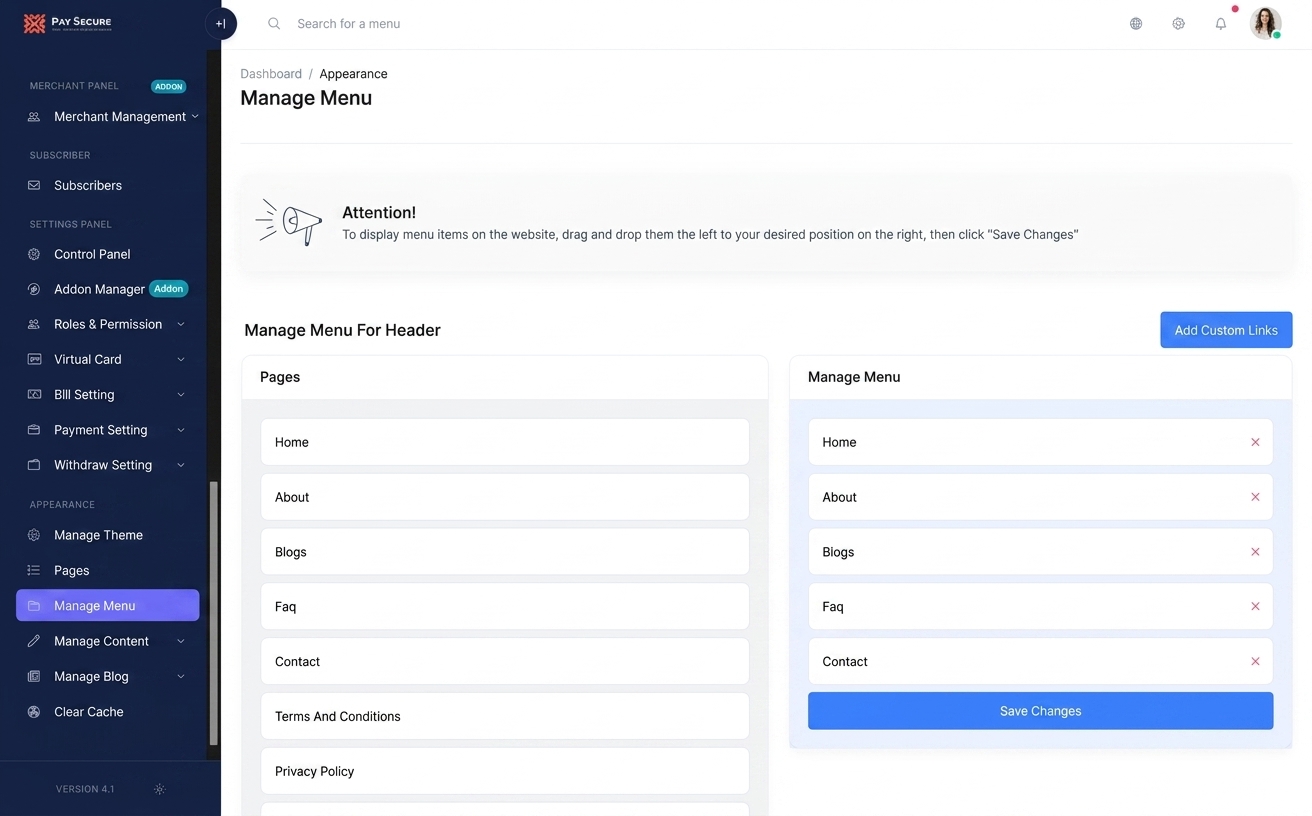1312x816 pixels.
Task: Toggle the theme mode sun icon
Action: [x=159, y=789]
